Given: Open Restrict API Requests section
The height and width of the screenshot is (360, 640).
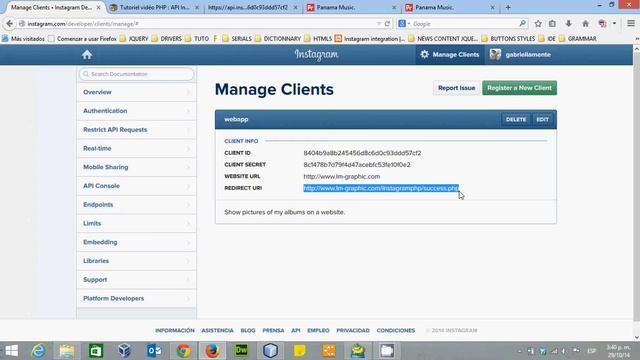Looking at the screenshot, I should pyautogui.click(x=136, y=130).
